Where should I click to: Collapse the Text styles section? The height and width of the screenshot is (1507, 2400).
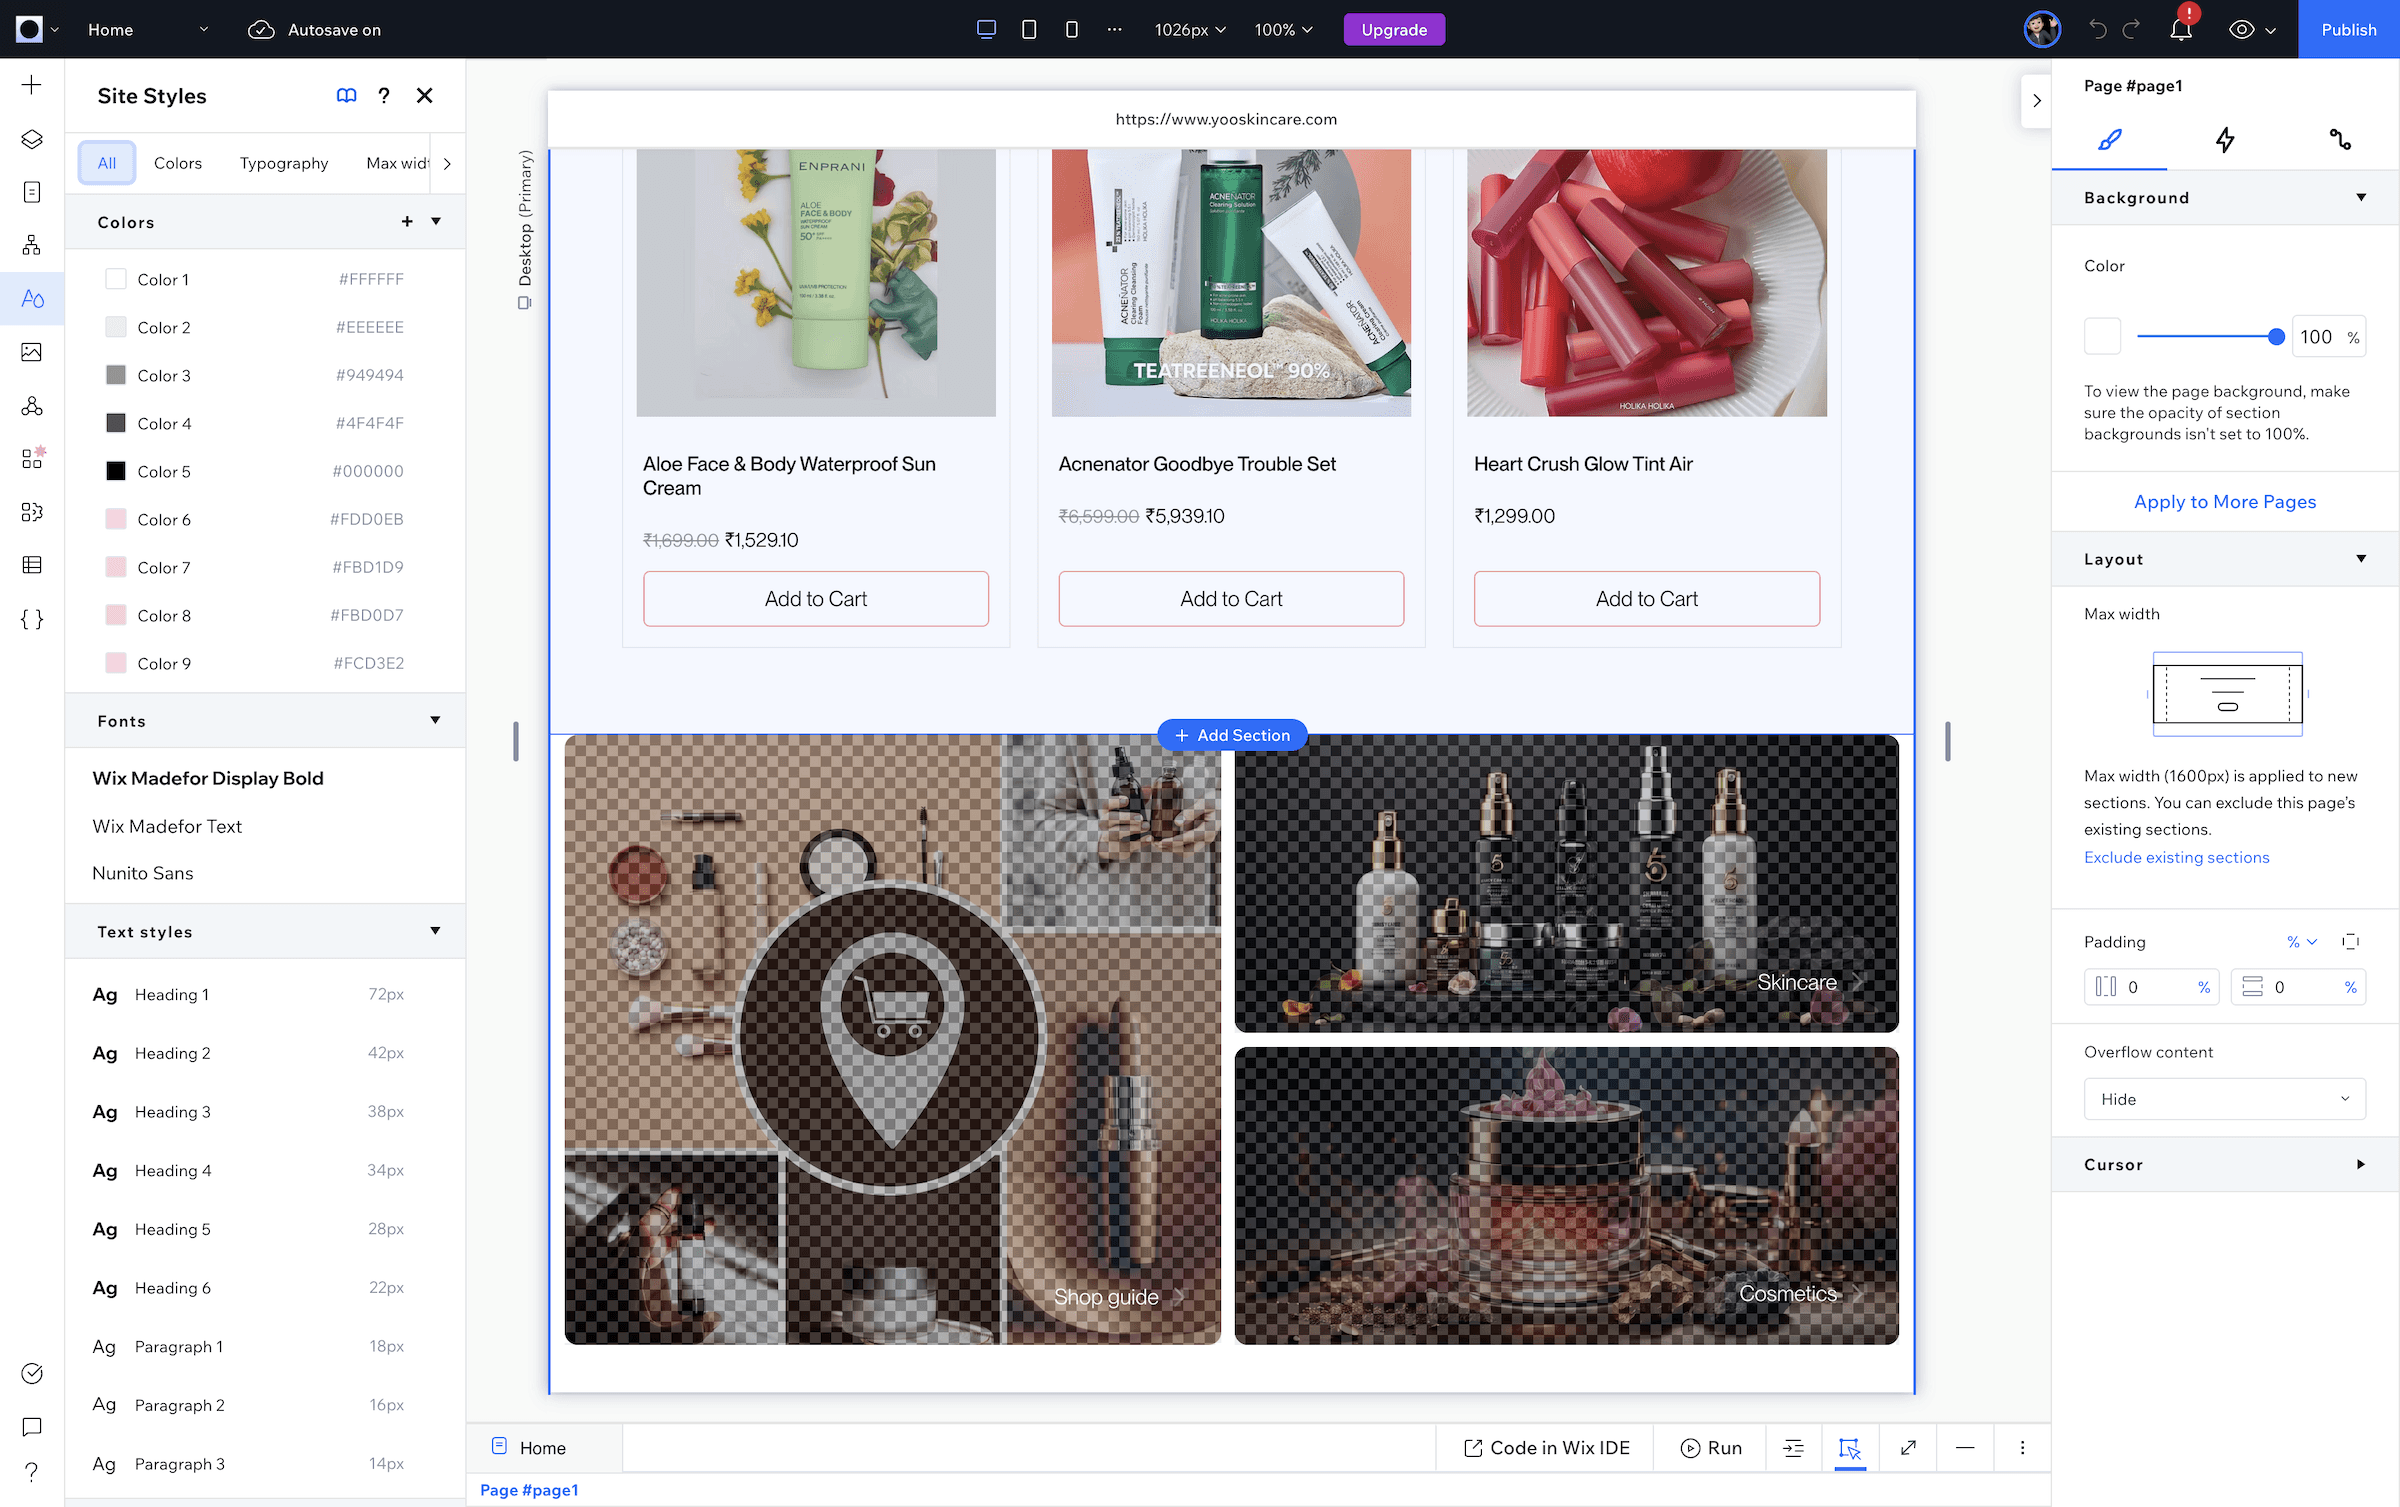click(x=435, y=931)
